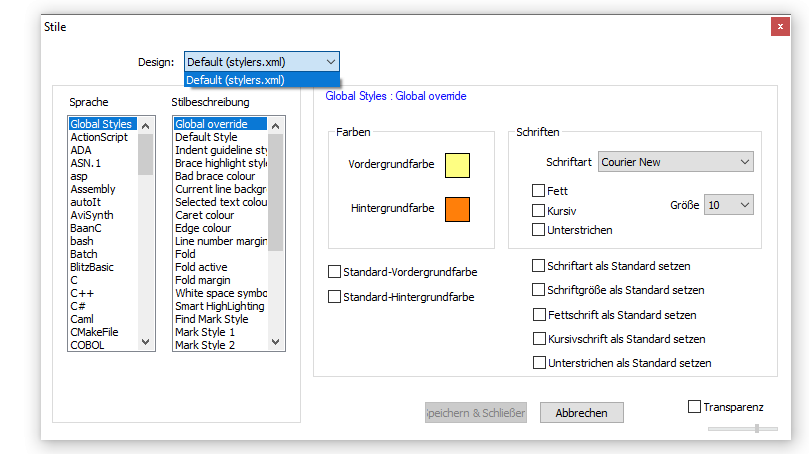Toggle the Transparenz checkbox
The height and width of the screenshot is (454, 809).
click(694, 407)
